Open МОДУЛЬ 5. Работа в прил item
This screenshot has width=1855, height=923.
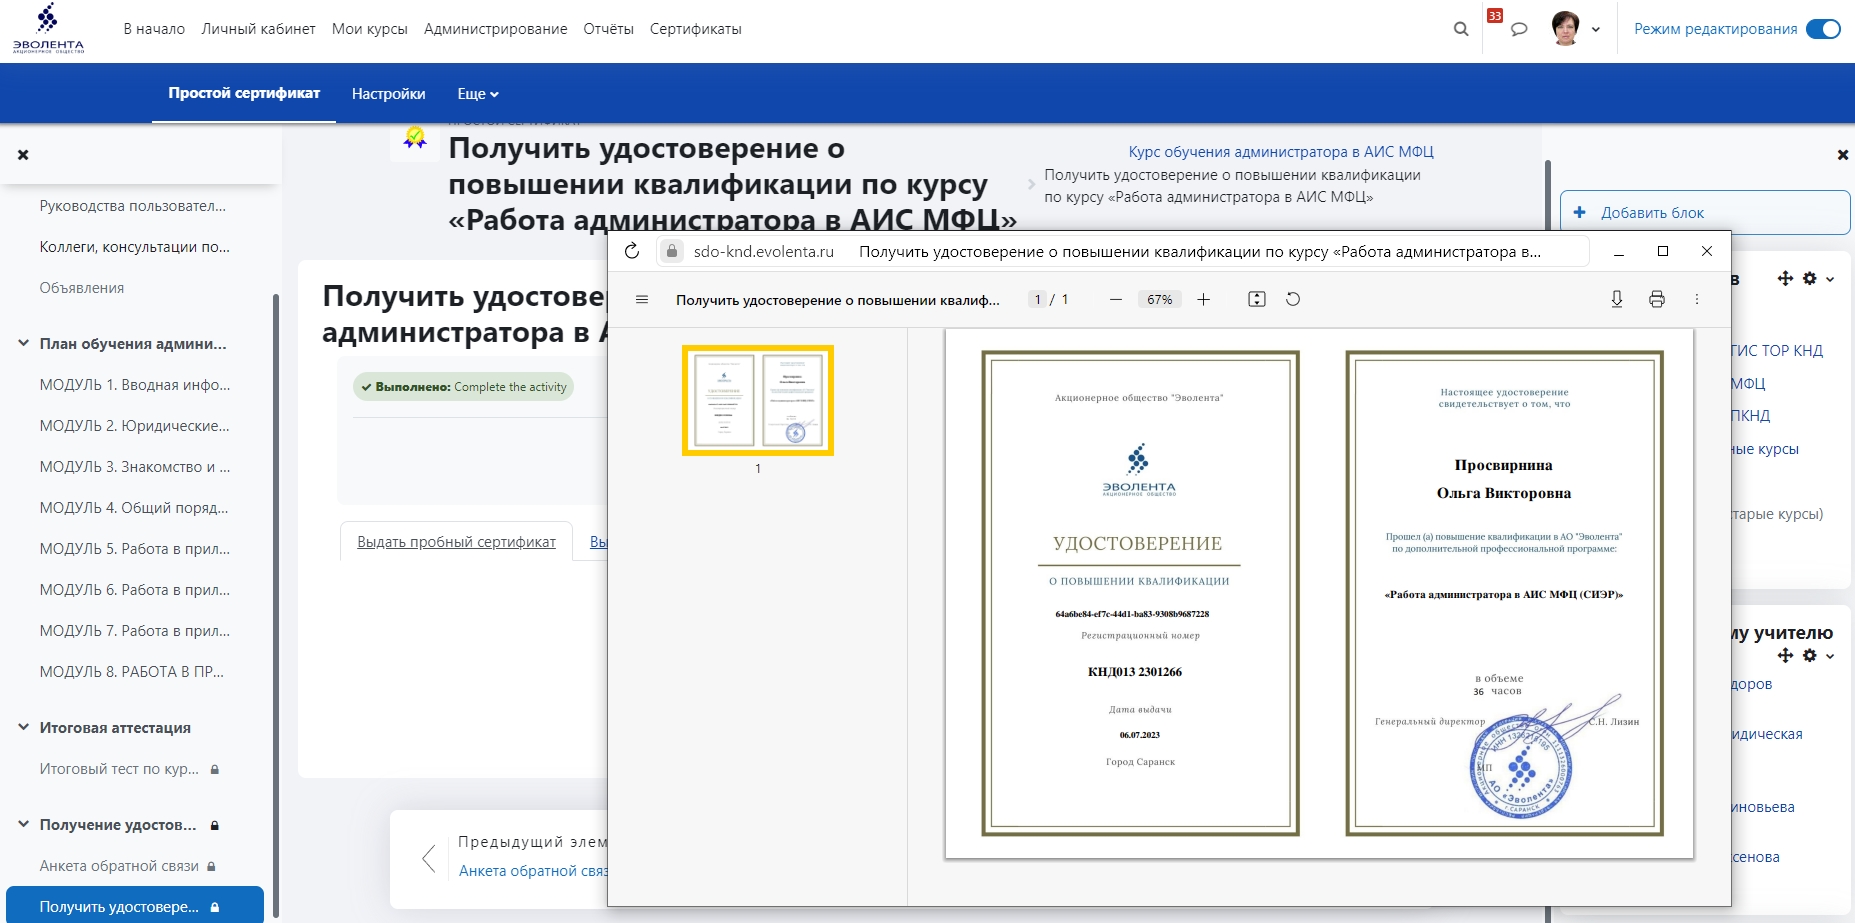135,549
